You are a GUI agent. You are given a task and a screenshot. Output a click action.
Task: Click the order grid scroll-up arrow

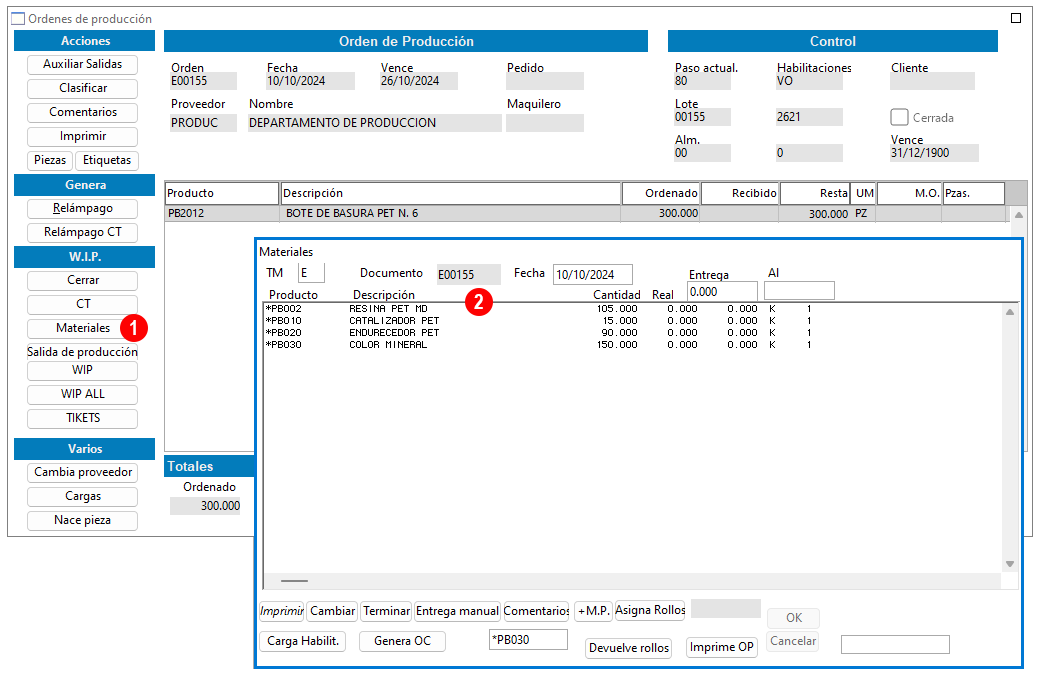[1018, 215]
